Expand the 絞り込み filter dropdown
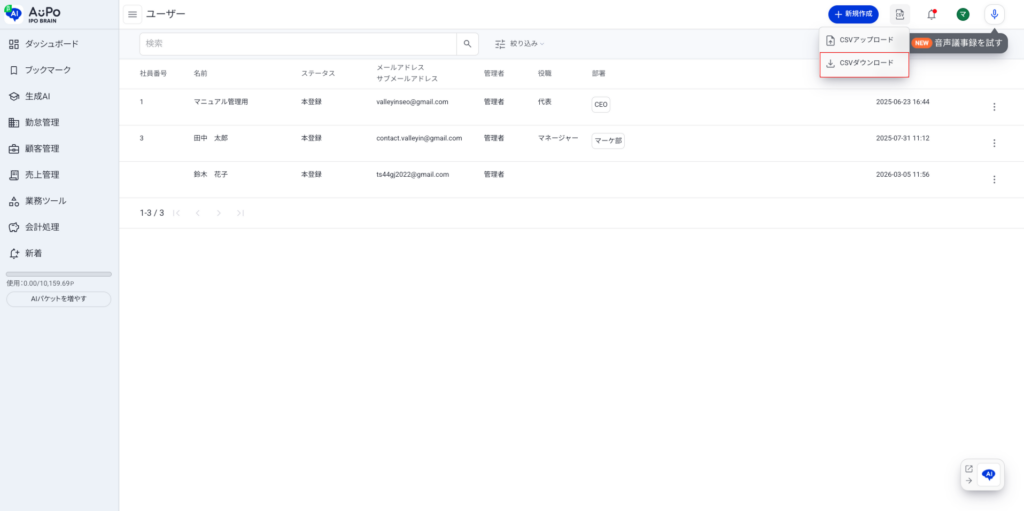 pos(520,44)
